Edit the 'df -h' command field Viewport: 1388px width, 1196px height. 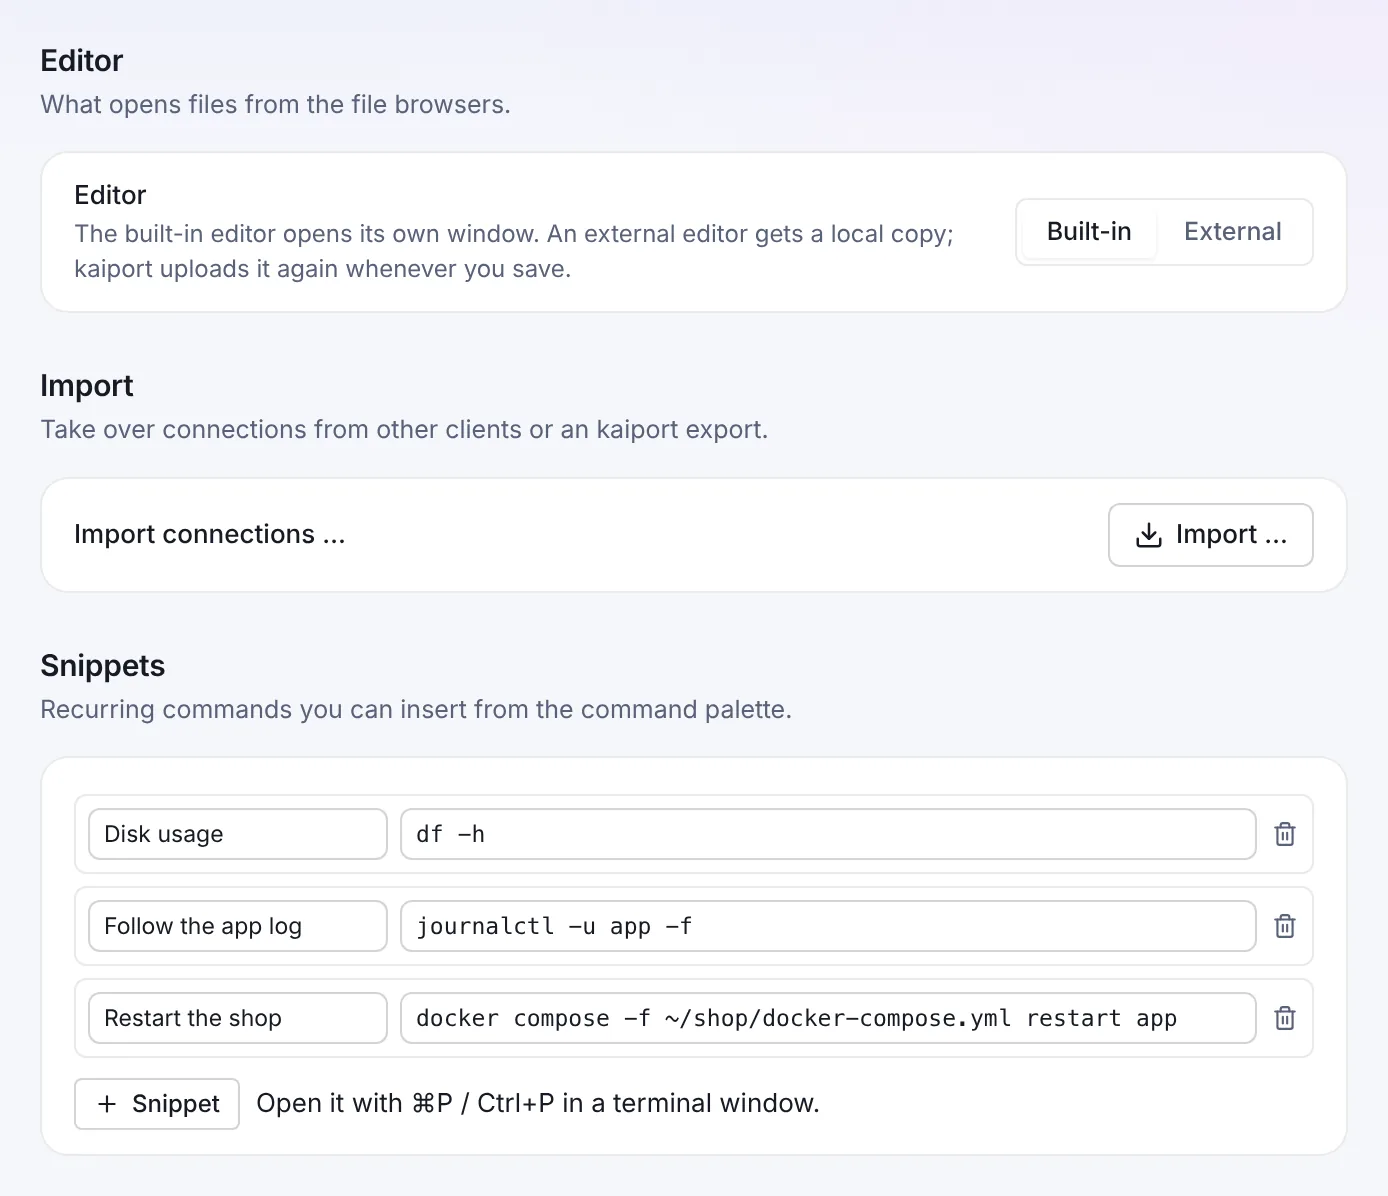coord(828,834)
